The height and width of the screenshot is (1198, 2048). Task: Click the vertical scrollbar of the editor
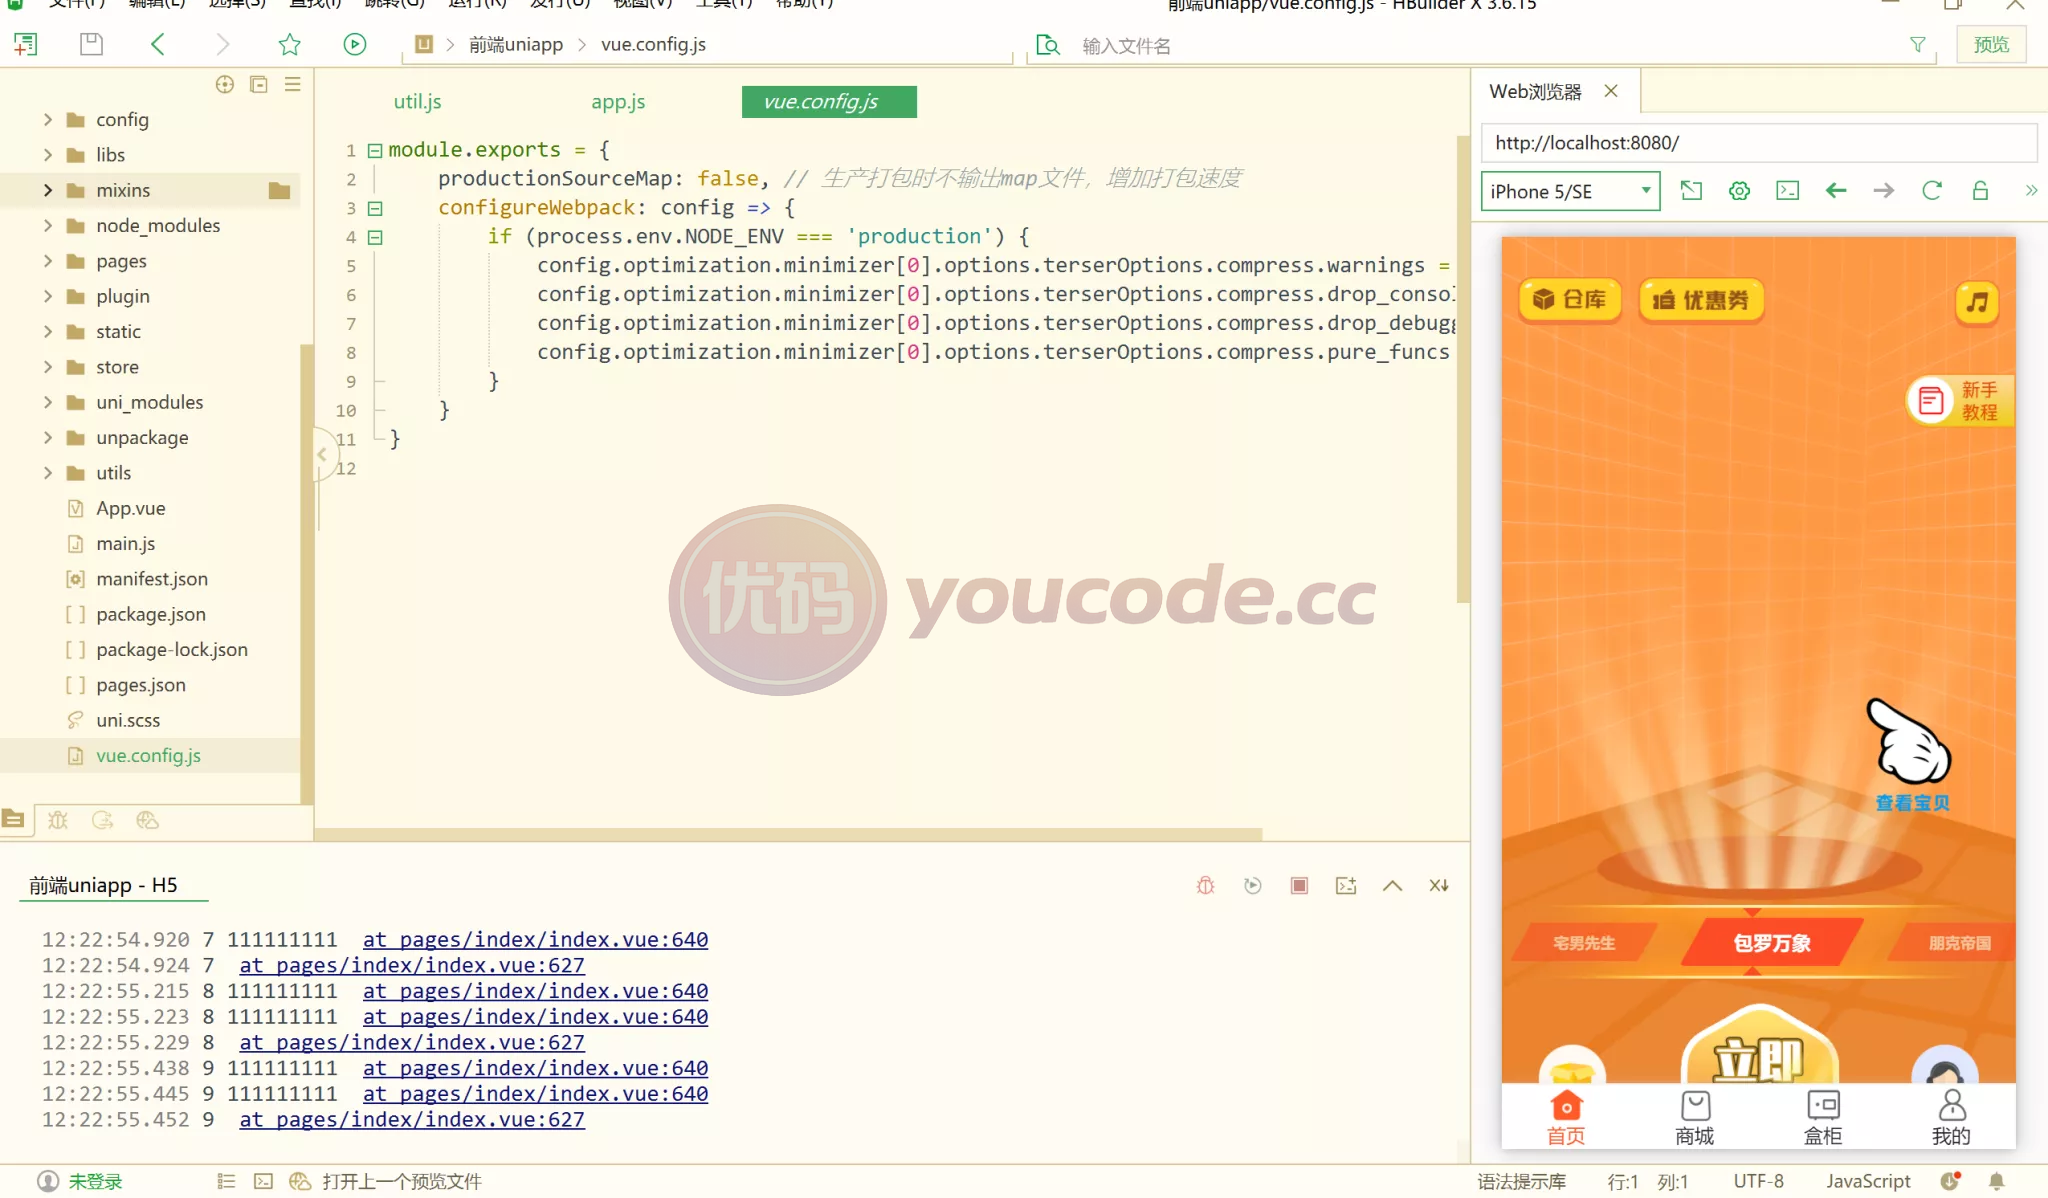tap(1462, 370)
